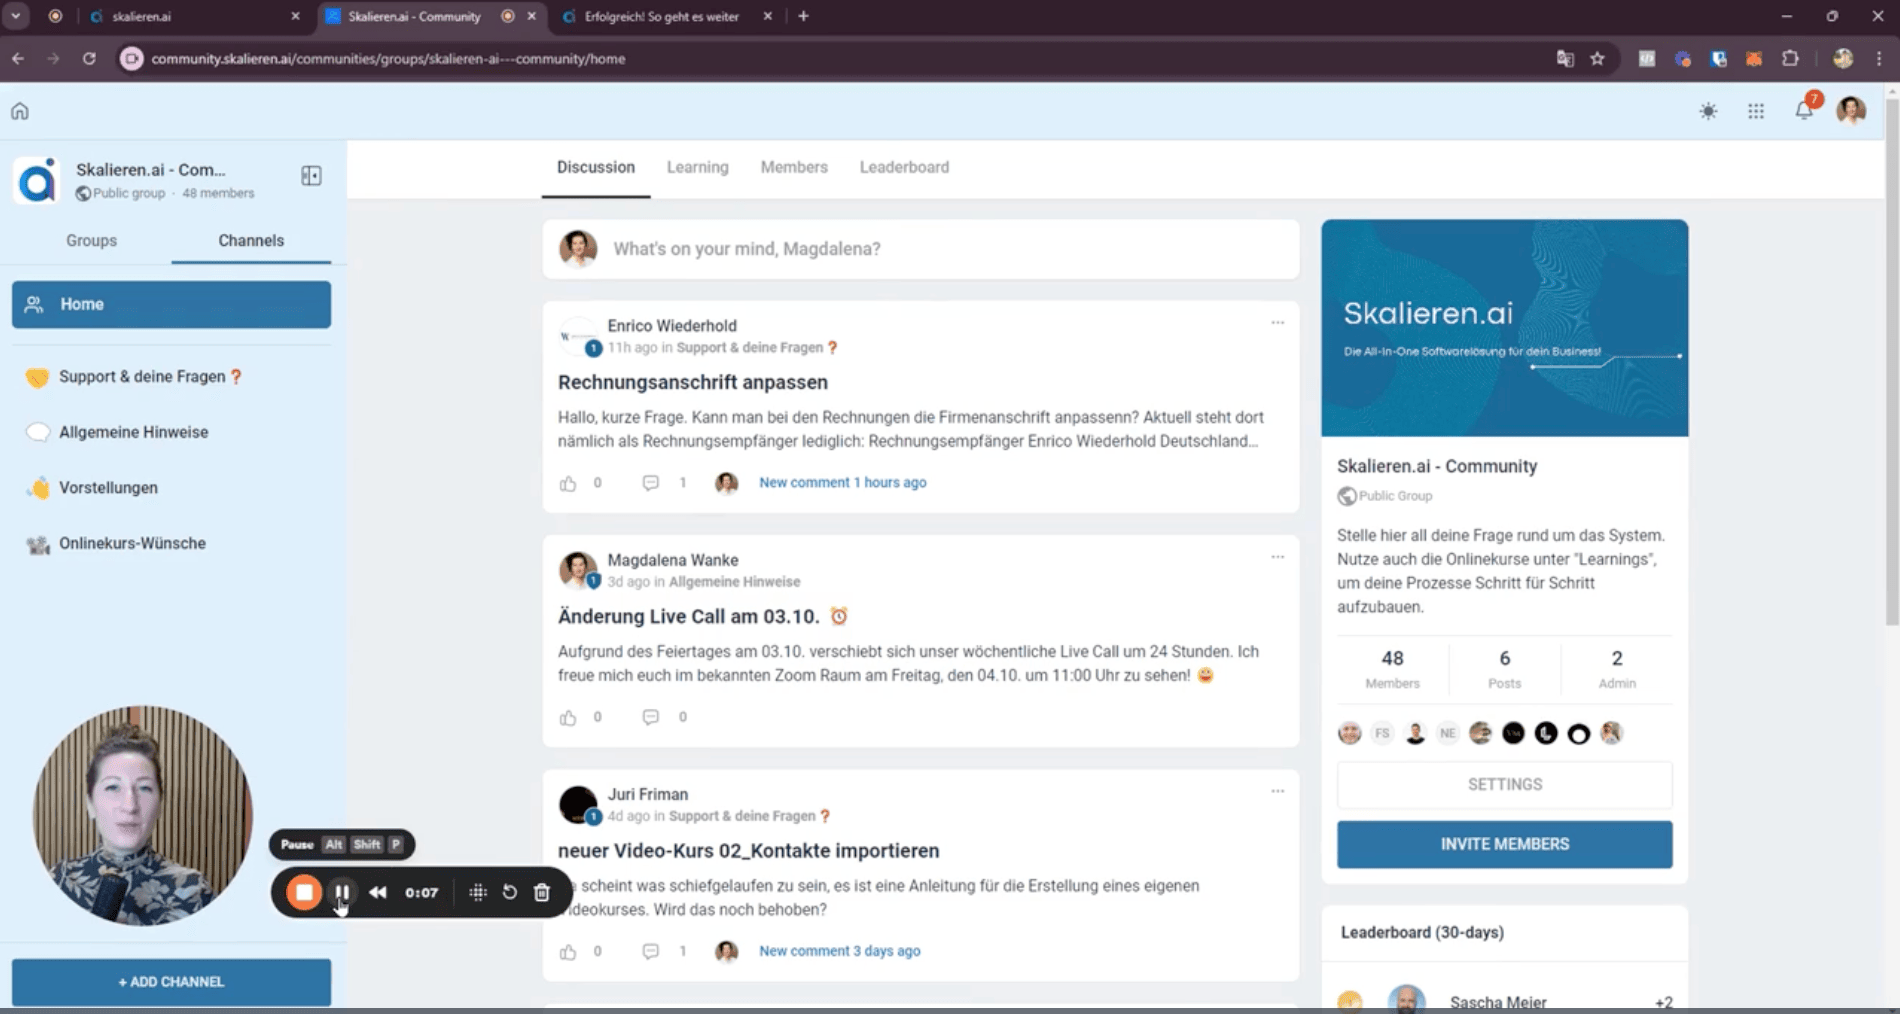1900x1014 pixels.
Task: Switch to skalieren.ai browser tab
Action: (193, 16)
